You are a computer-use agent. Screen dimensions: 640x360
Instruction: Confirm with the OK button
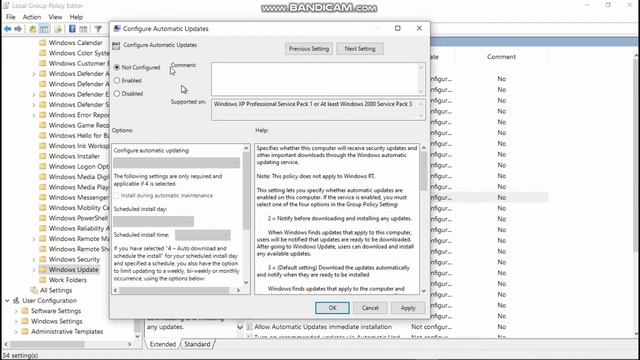click(x=332, y=308)
